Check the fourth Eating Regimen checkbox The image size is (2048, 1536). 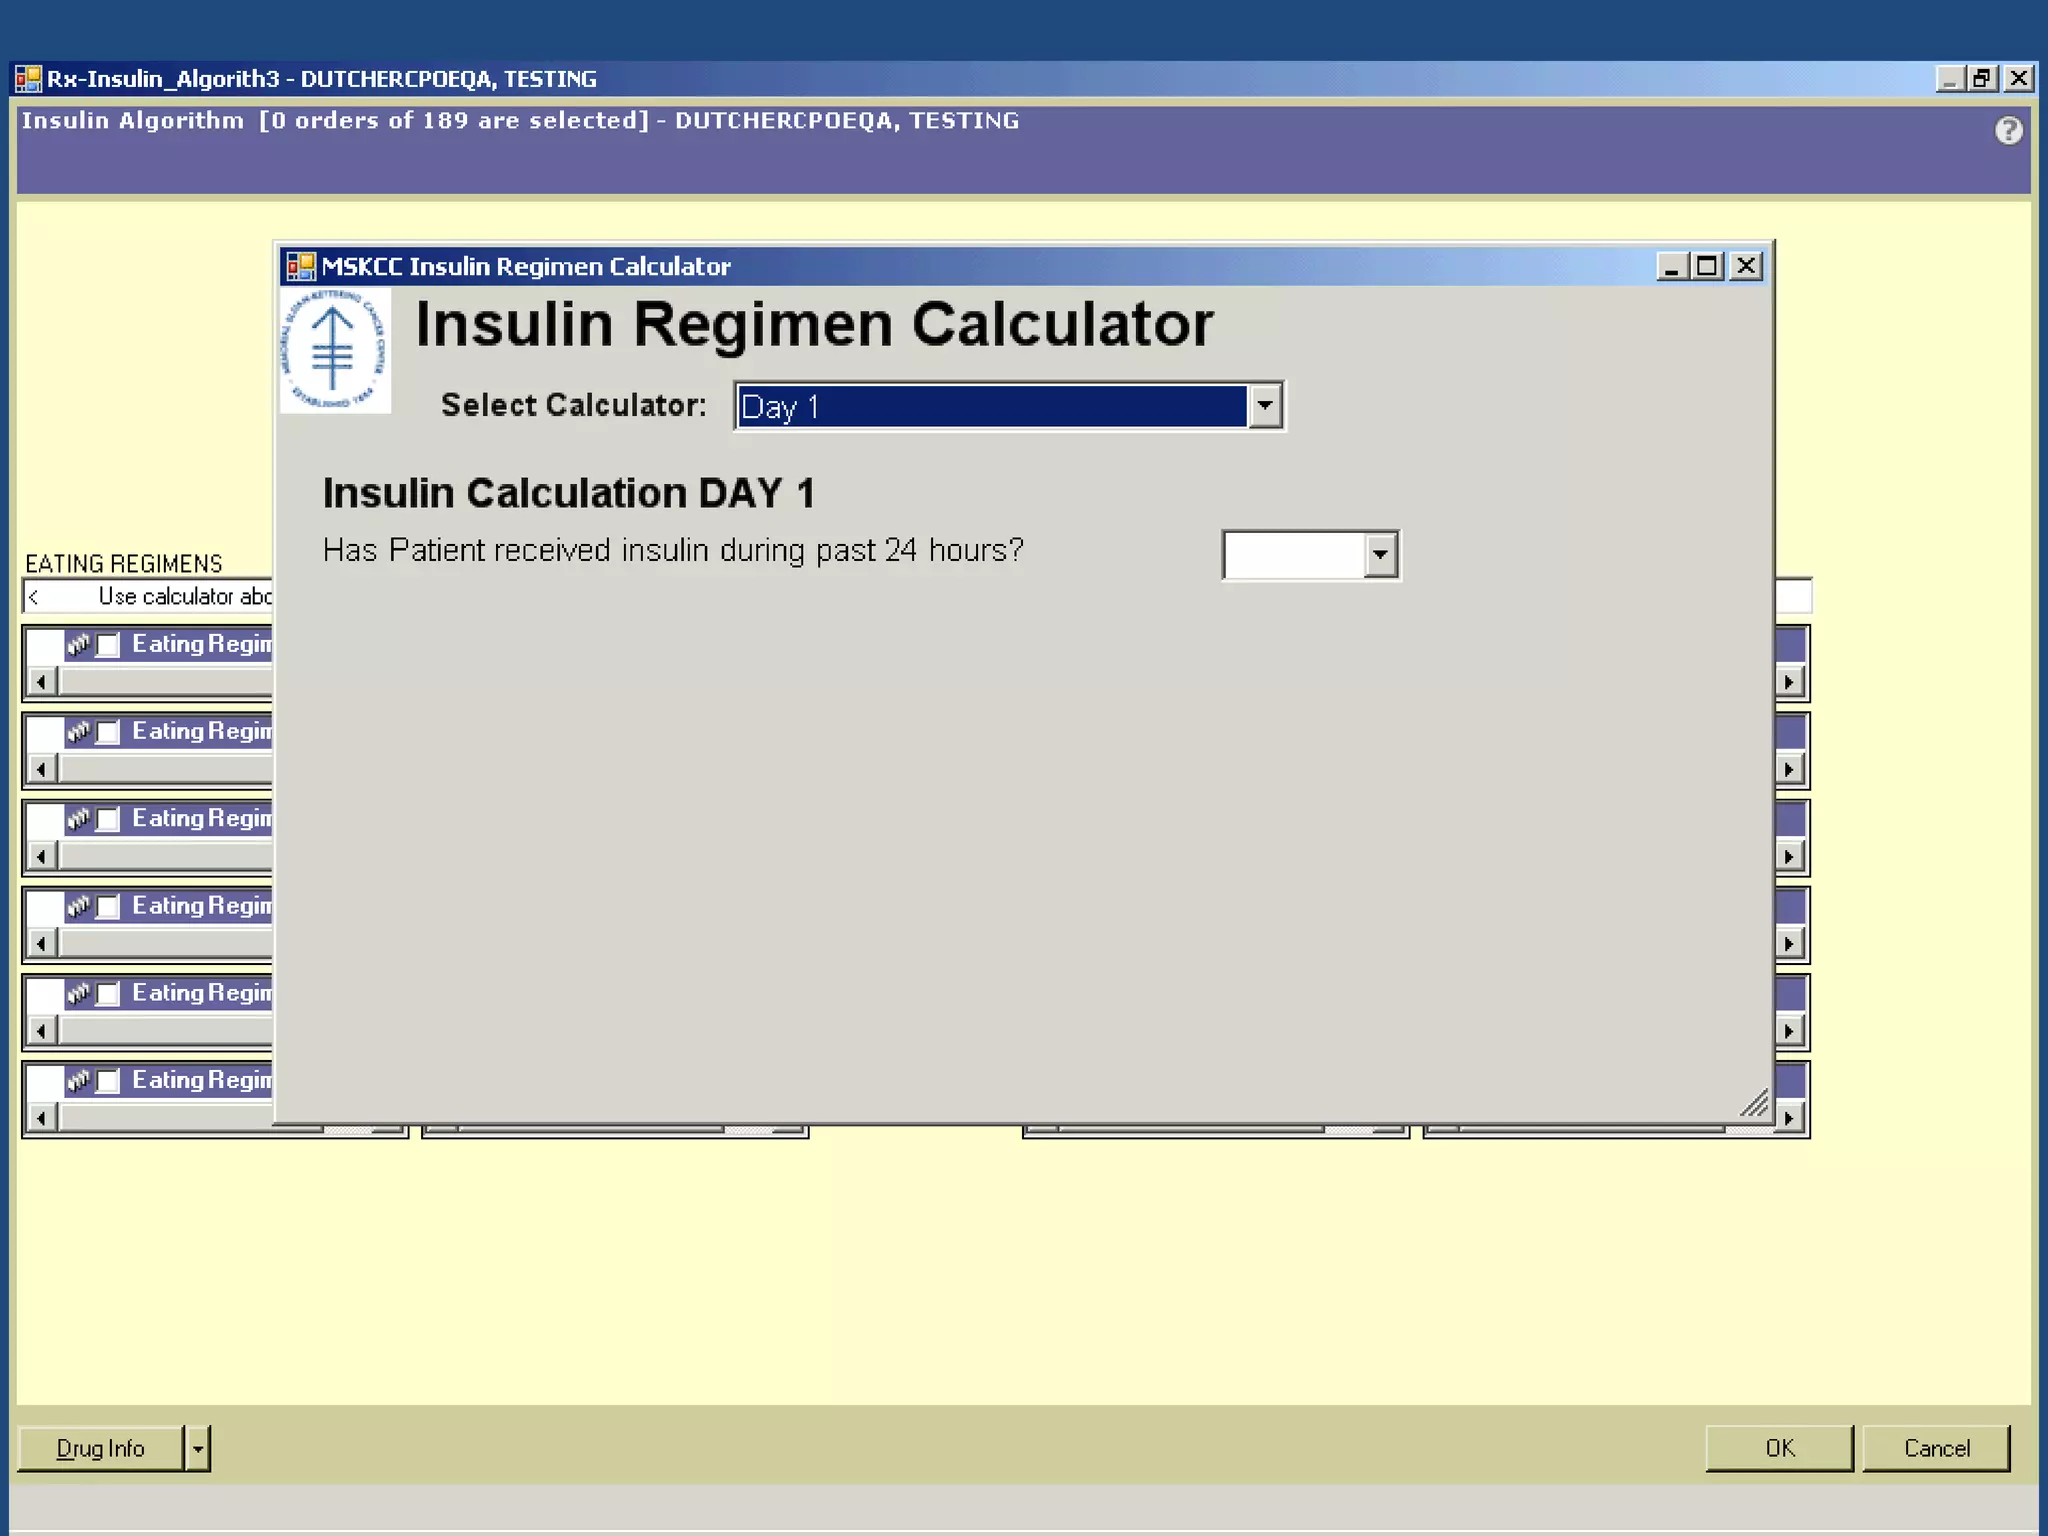(x=108, y=906)
